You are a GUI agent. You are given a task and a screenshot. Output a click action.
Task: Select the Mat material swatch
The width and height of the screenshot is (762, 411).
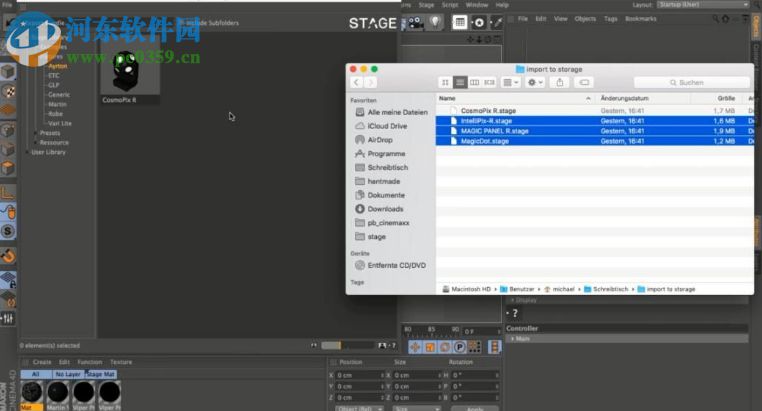coord(32,395)
